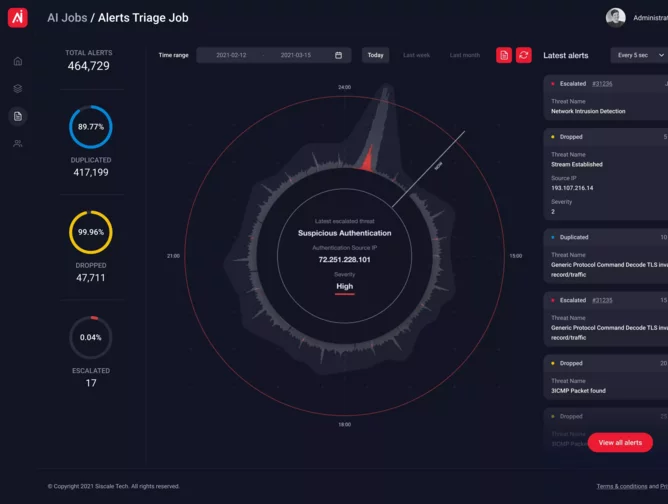Click the Suspicious Authentication threat title
The height and width of the screenshot is (504, 668).
point(344,233)
